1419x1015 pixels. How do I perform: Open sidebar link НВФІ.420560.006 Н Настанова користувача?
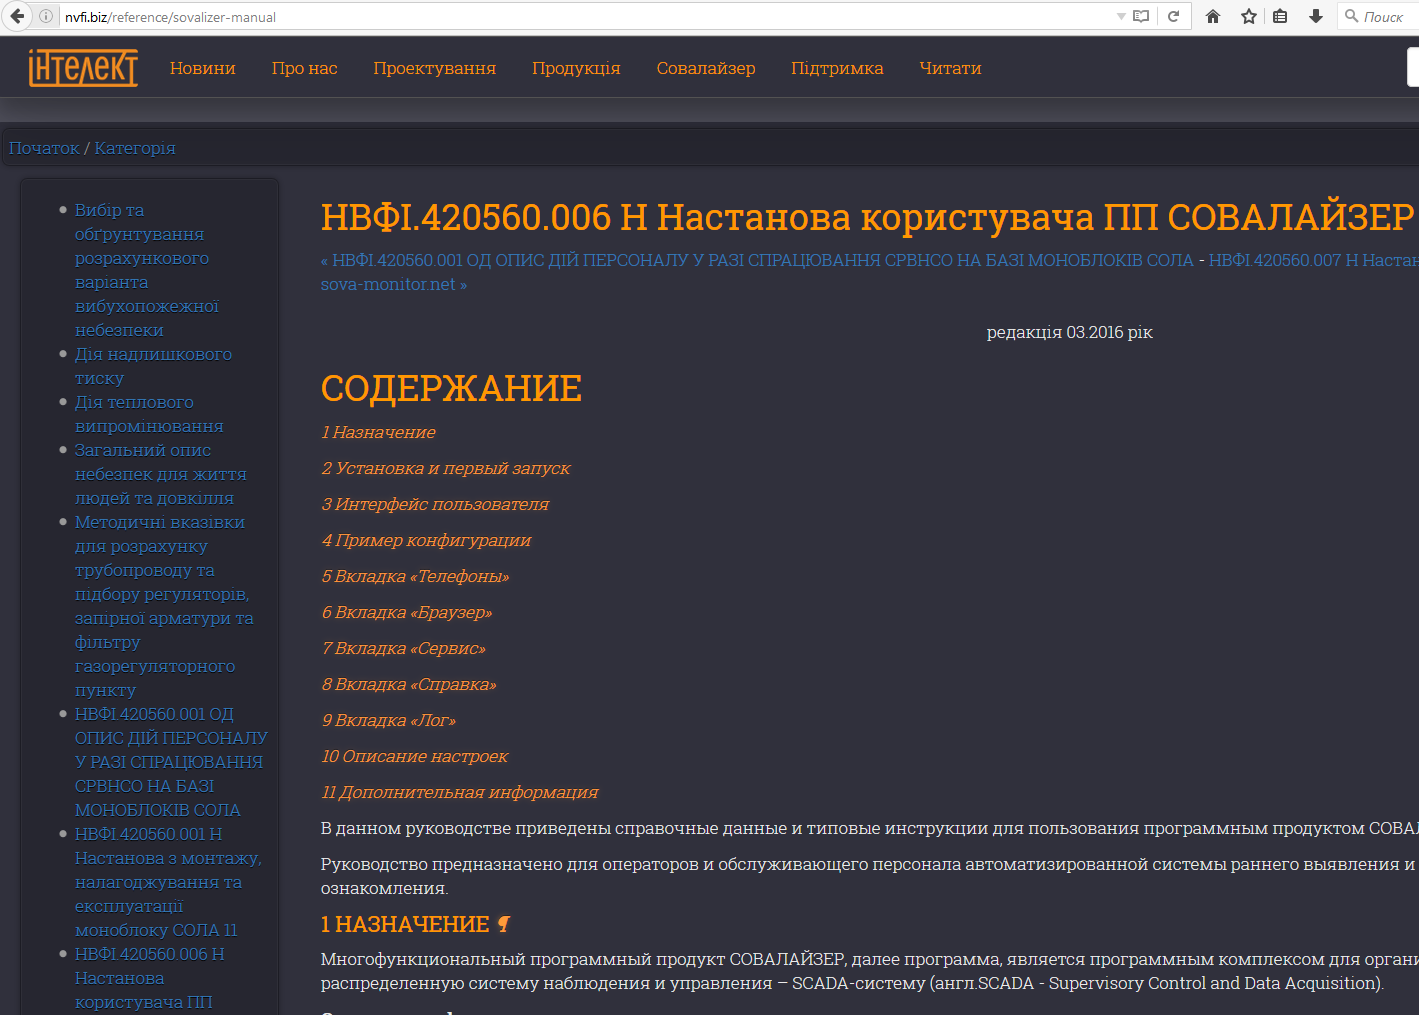[x=150, y=978]
